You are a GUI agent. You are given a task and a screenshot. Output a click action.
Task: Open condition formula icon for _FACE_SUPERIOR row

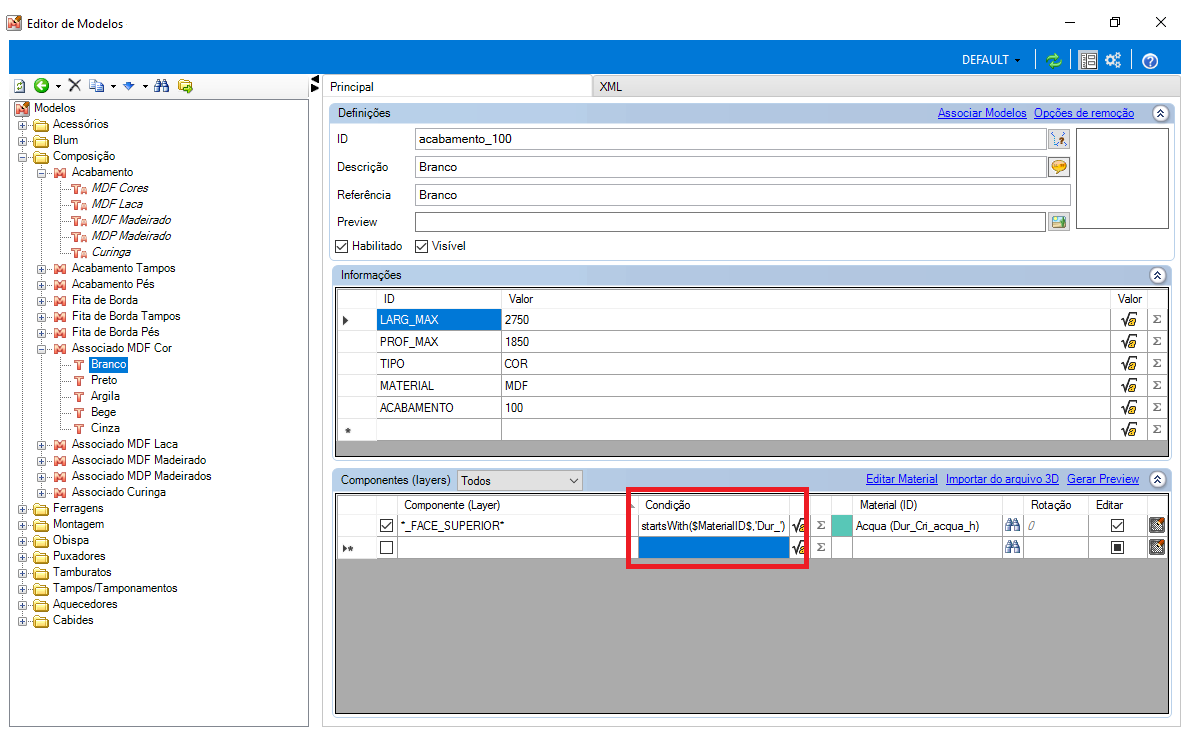[x=799, y=526]
